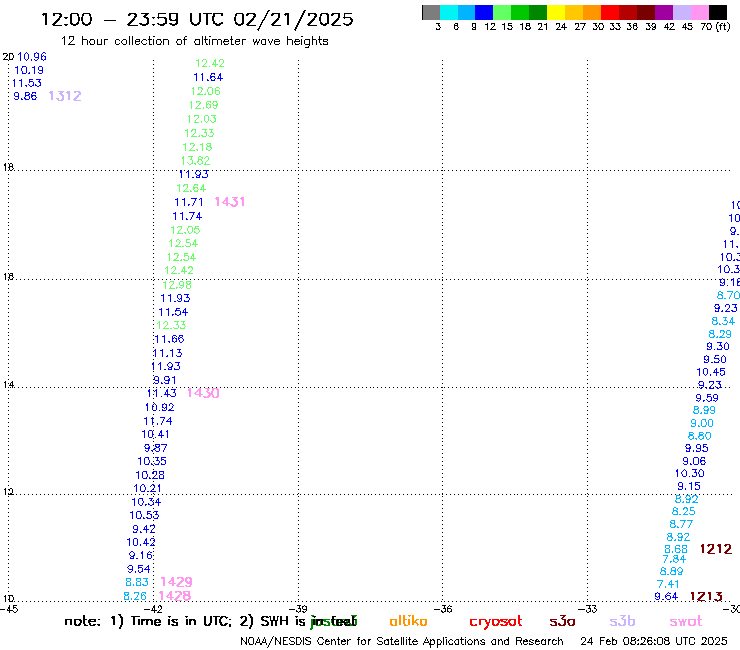Click the wave height value 12.69
The image size is (740, 650).
203,105
